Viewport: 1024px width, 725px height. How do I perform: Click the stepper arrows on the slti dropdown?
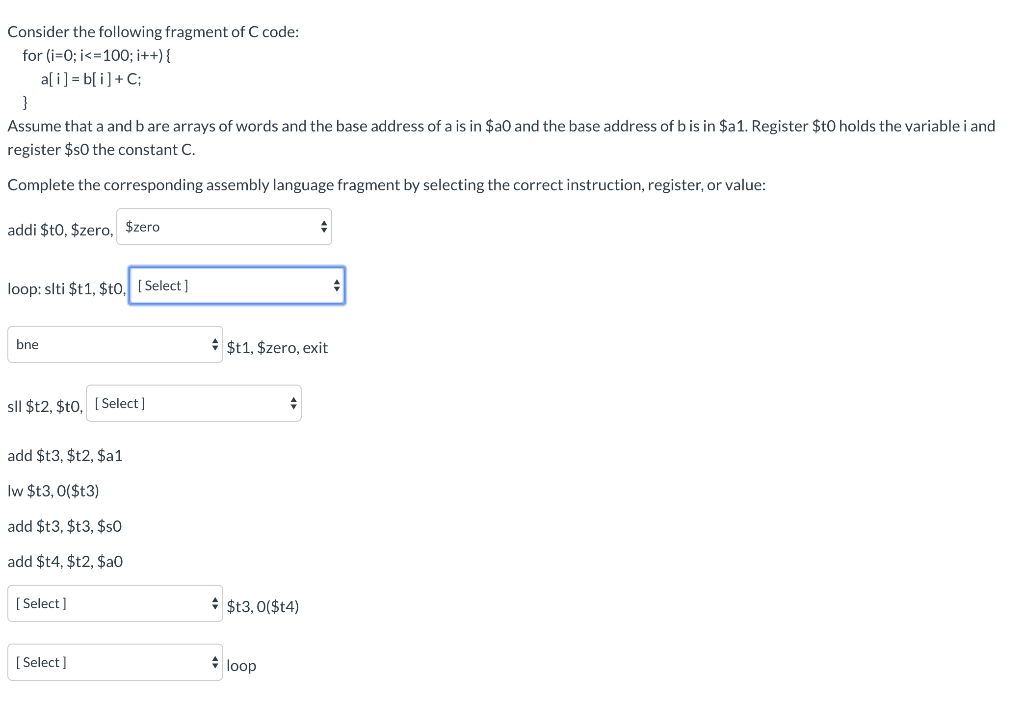(x=336, y=285)
